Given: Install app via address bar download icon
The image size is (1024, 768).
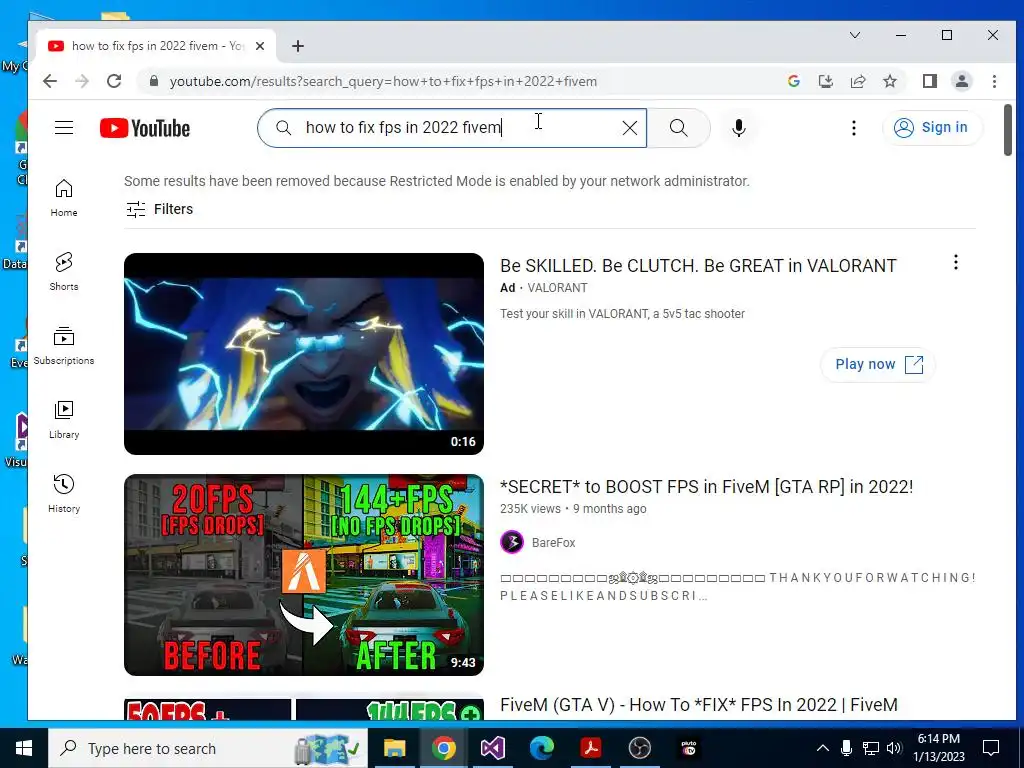Looking at the screenshot, I should pos(825,81).
